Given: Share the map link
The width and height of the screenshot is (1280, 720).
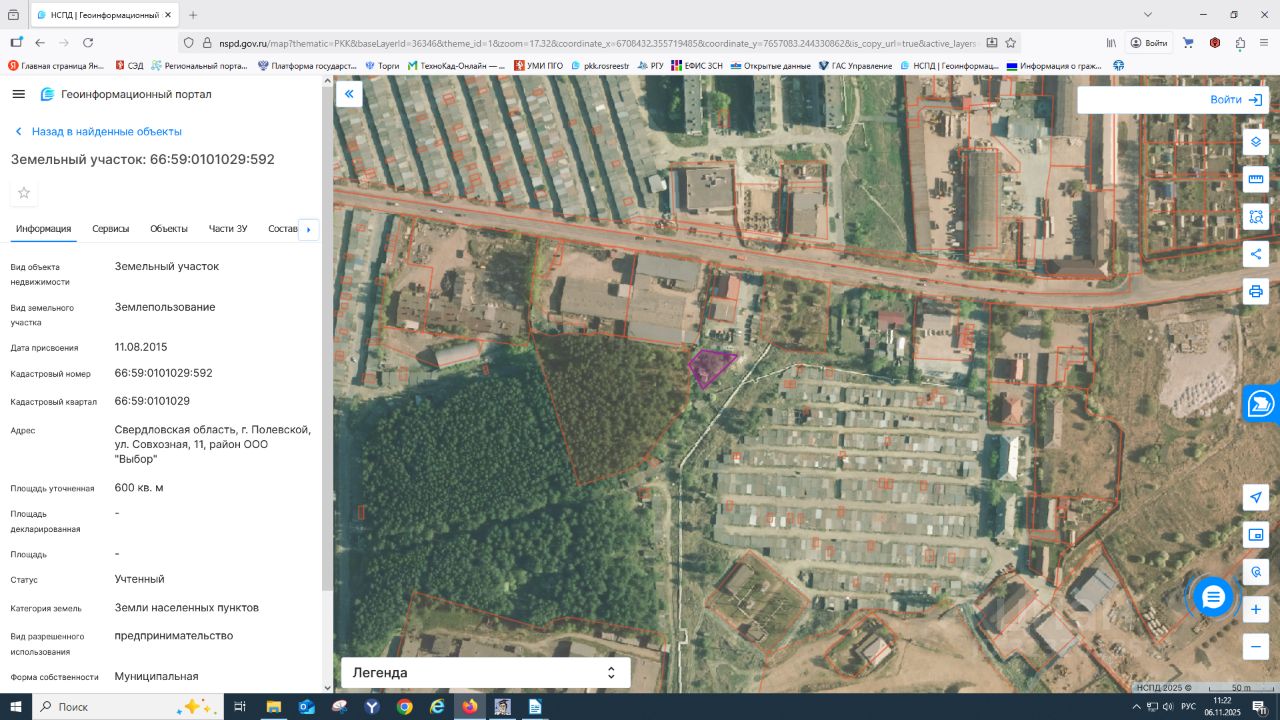Looking at the screenshot, I should 1256,254.
